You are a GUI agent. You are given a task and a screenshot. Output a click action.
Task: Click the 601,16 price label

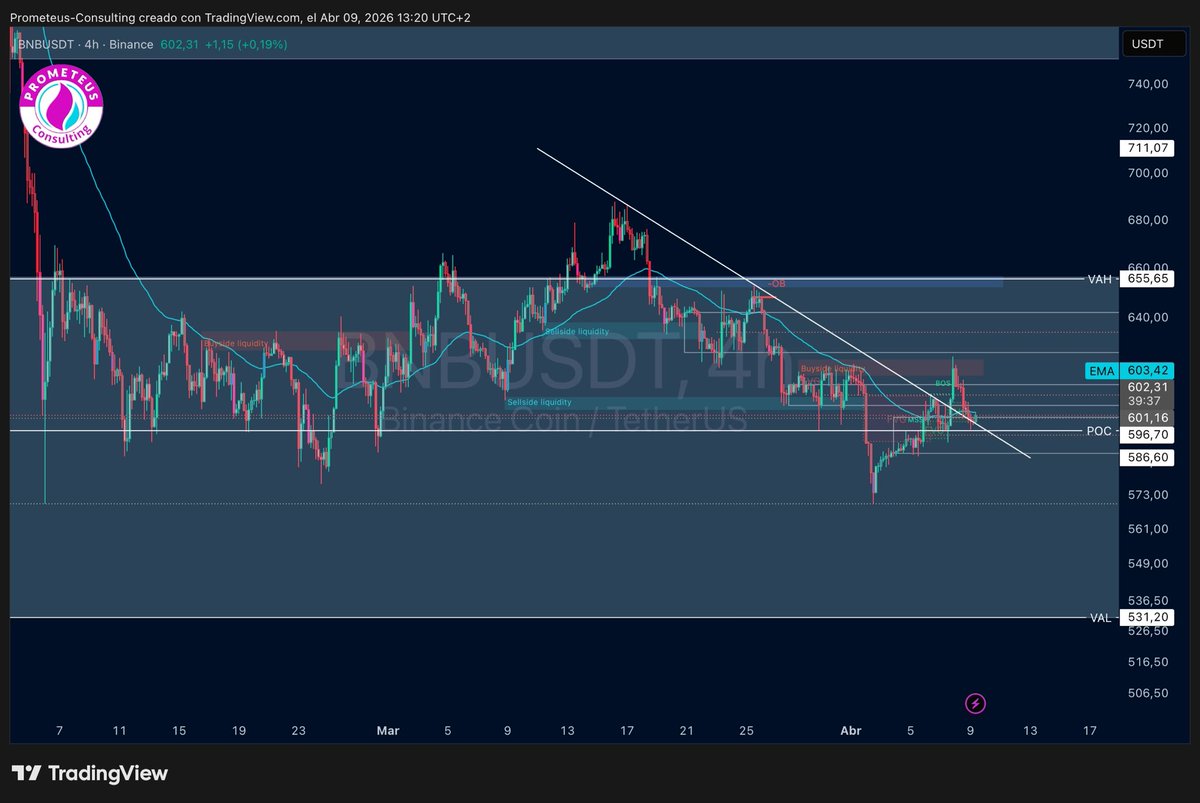pyautogui.click(x=1146, y=418)
